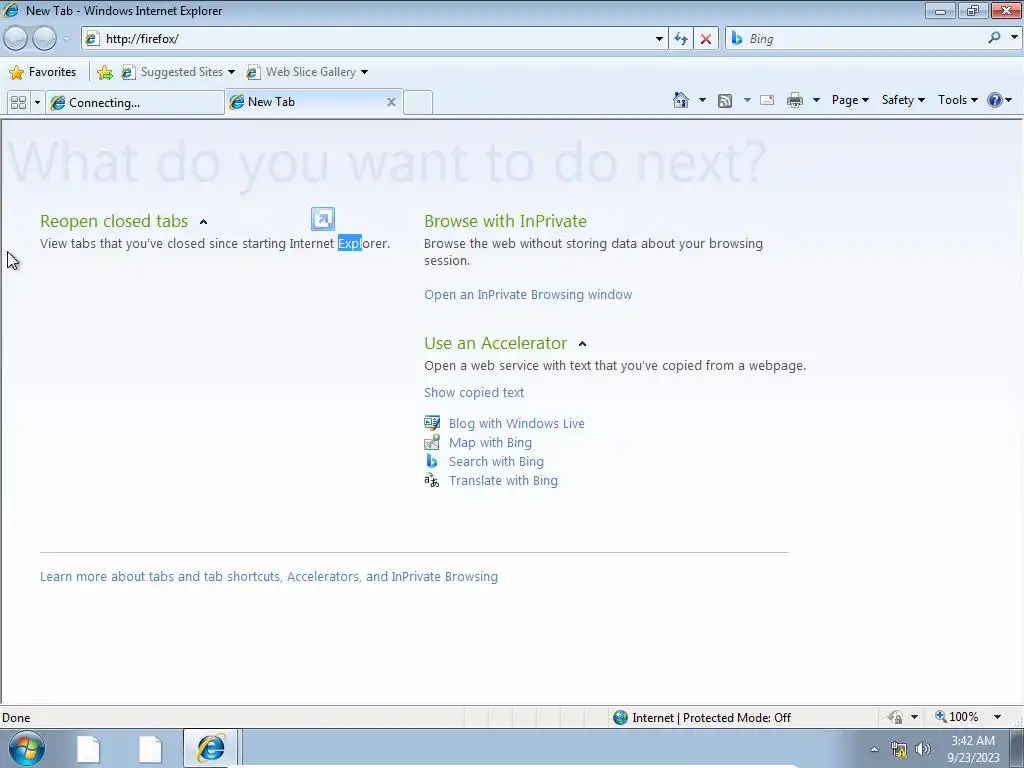Stop loading with the red X icon

[706, 39]
